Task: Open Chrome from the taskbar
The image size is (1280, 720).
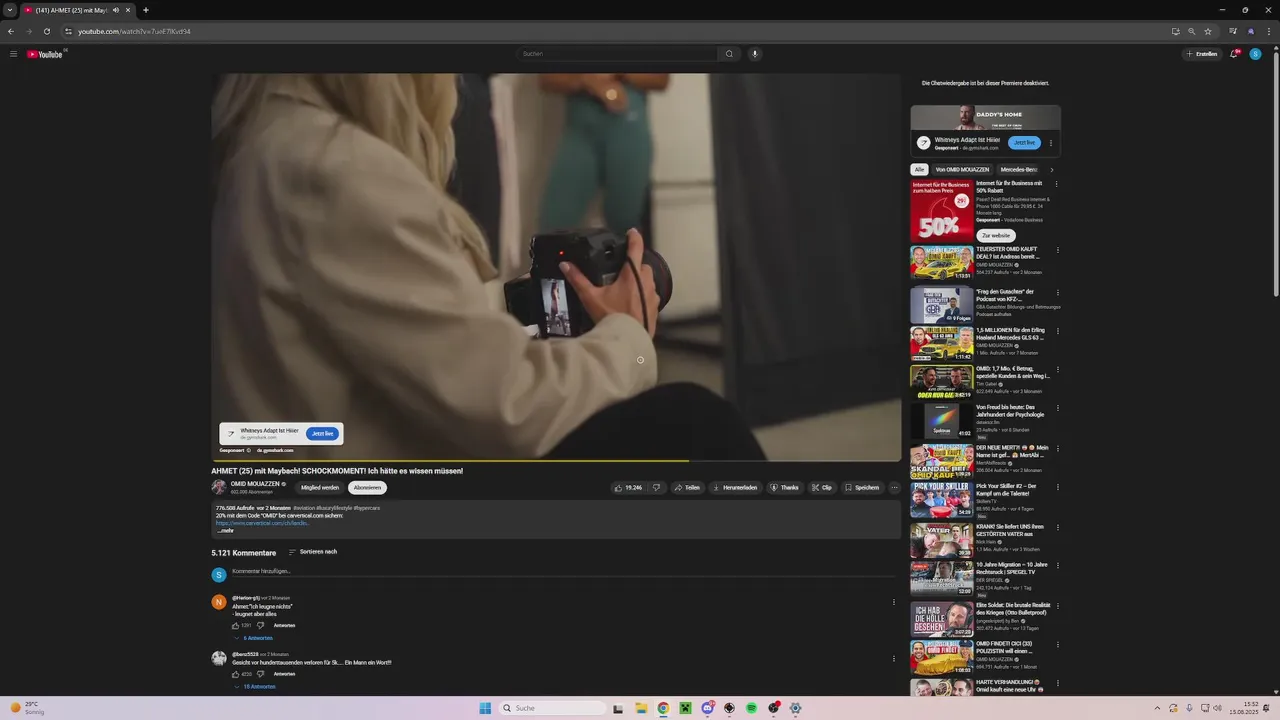Action: tap(663, 708)
